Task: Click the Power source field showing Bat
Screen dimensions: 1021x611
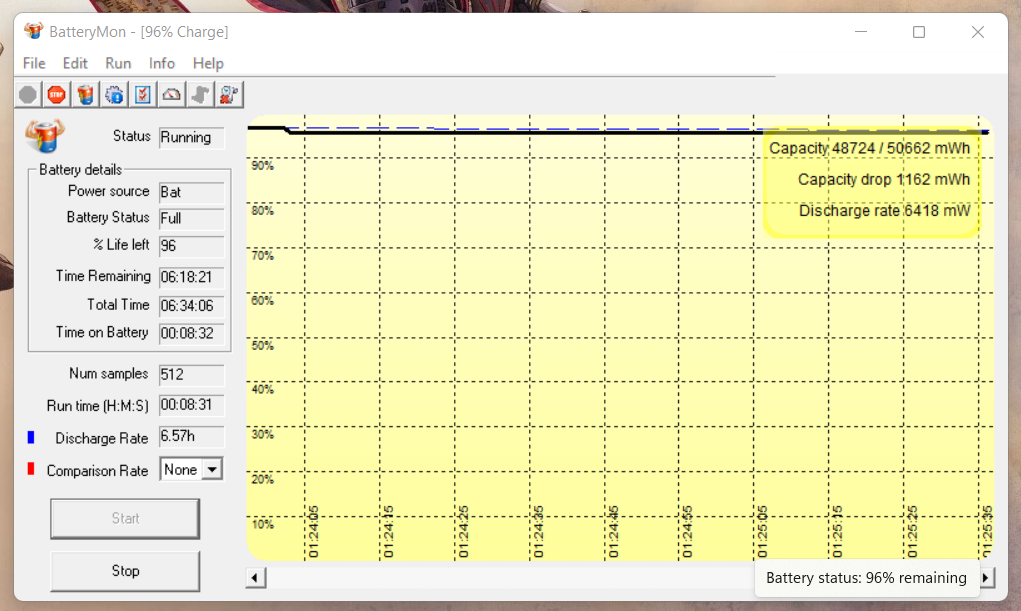Action: [191, 192]
